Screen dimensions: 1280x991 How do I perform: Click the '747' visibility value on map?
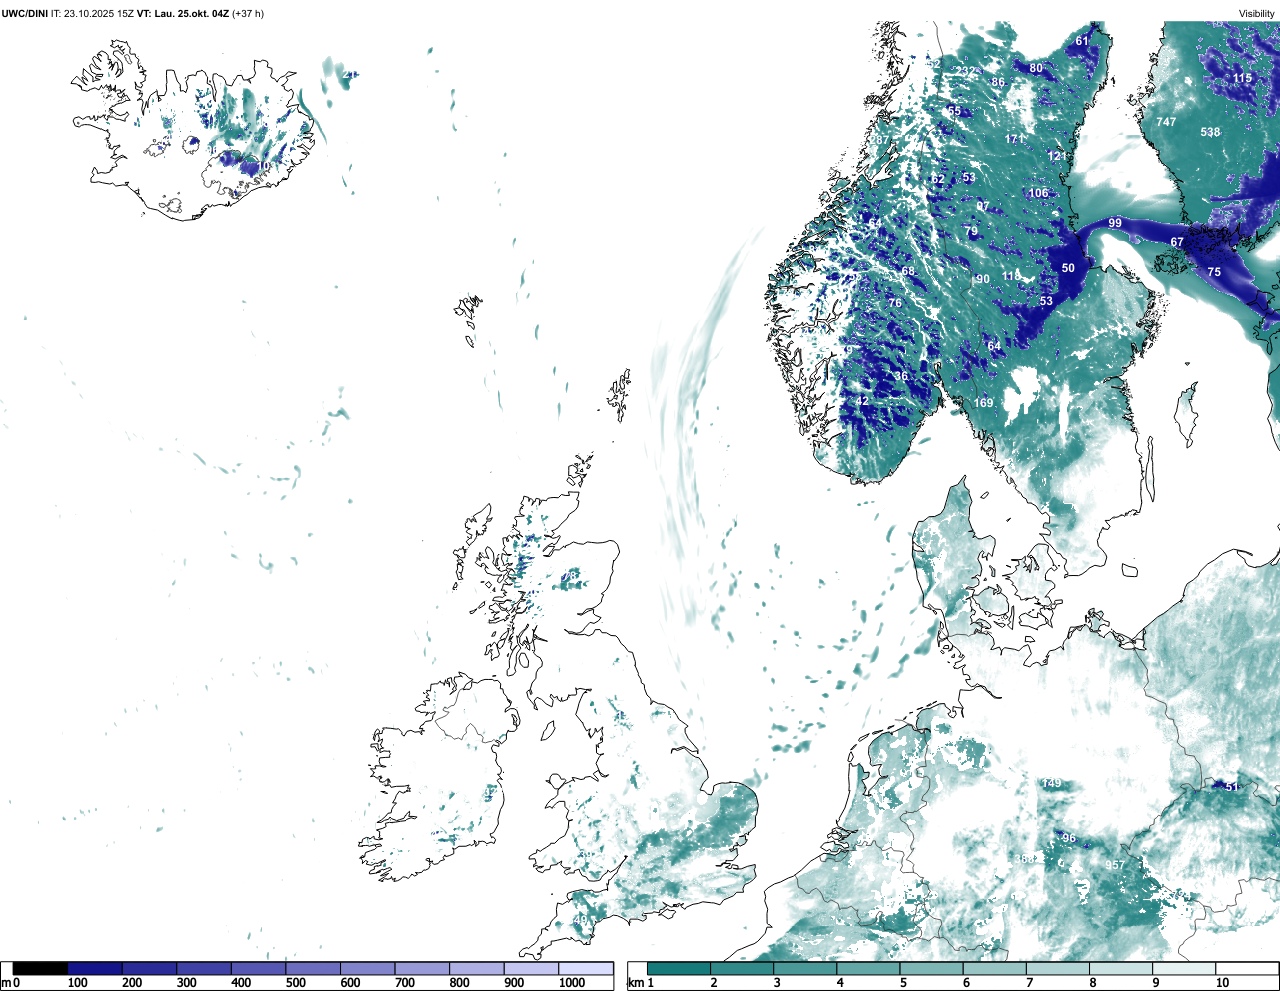[1166, 122]
